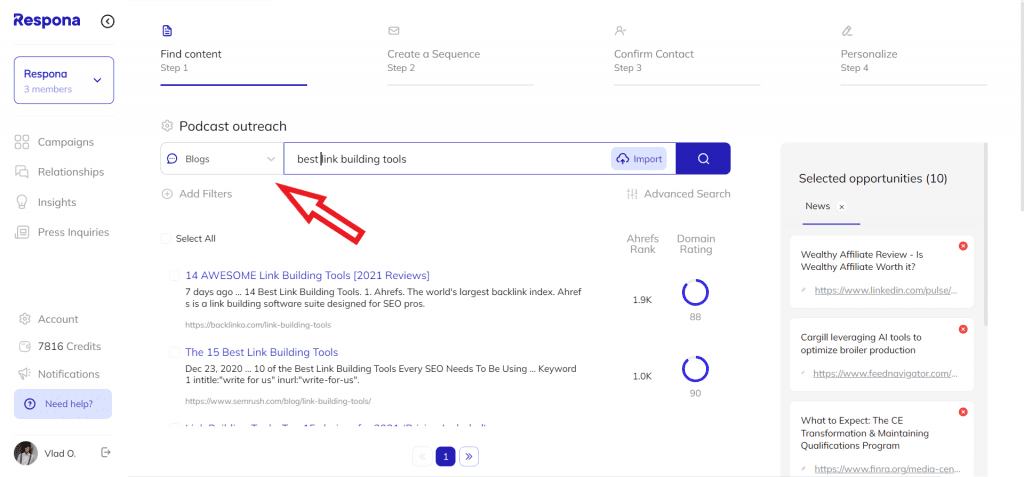Click the backlinko.com link-building-tools URL

tap(258, 324)
